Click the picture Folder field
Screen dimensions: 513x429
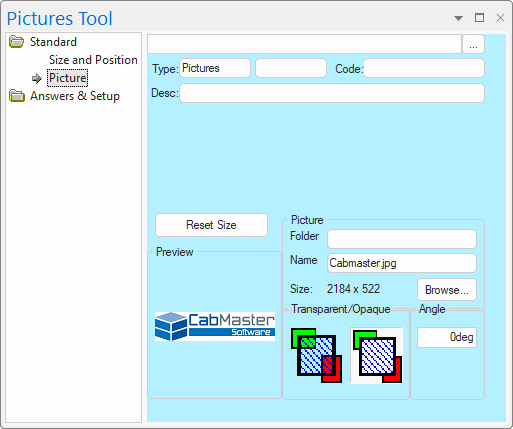click(402, 239)
